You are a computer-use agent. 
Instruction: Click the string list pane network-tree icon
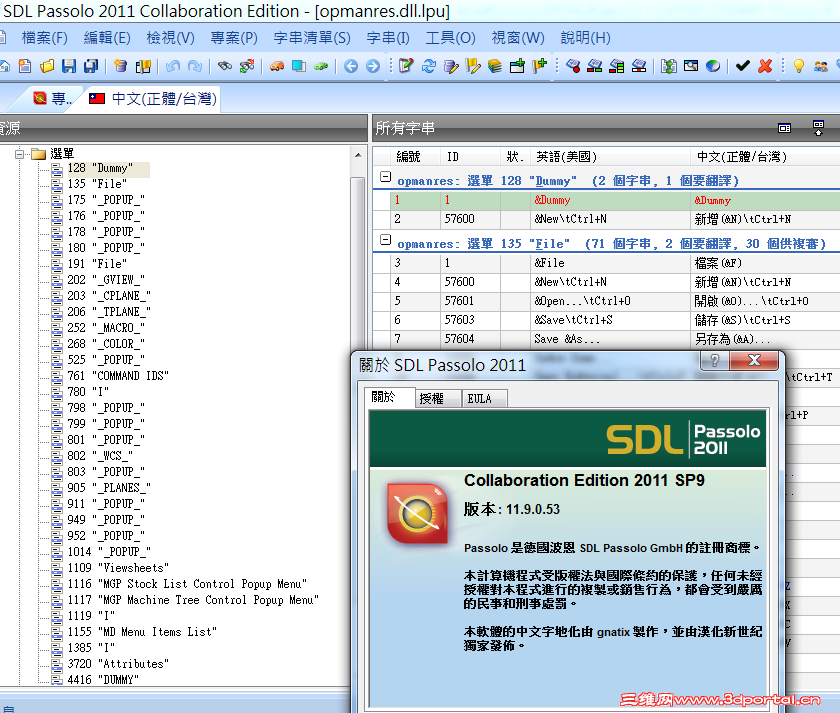coord(818,128)
